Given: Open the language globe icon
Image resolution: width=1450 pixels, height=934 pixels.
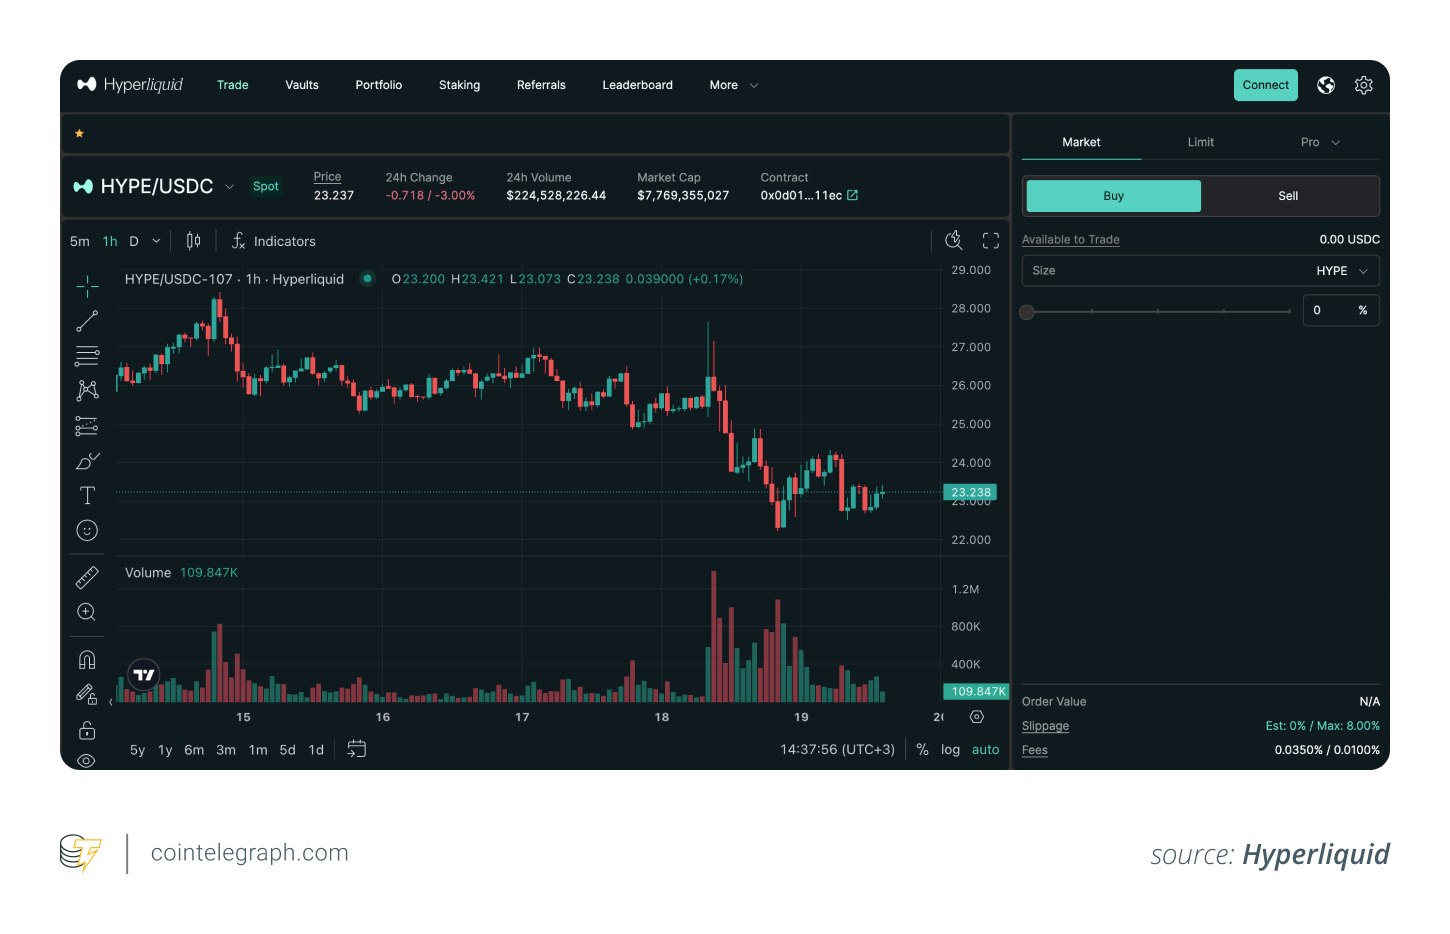Looking at the screenshot, I should [1326, 85].
